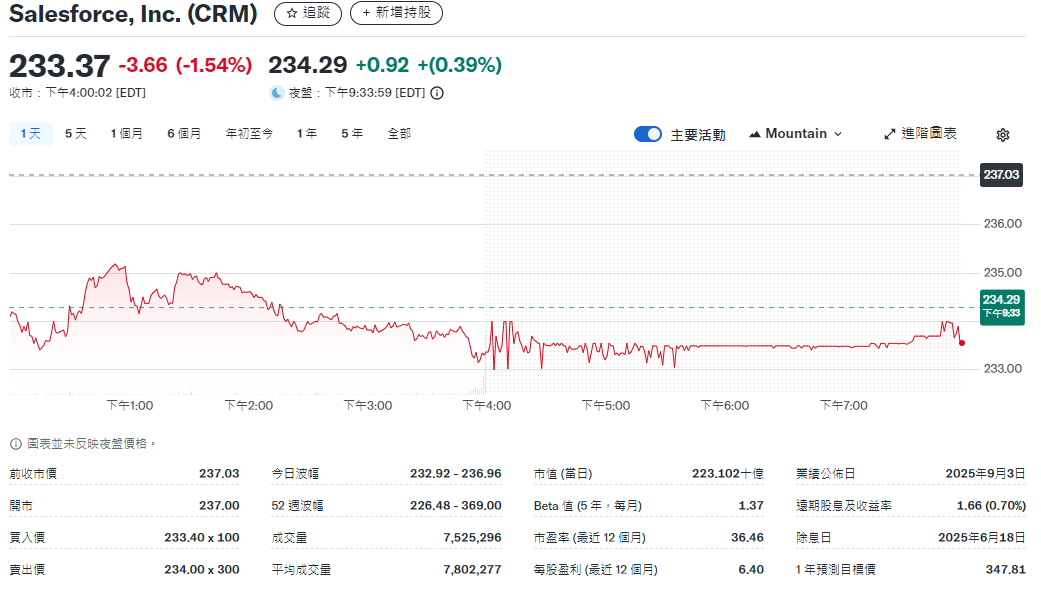Viewport: 1041px width, 589px height.
Task: Click the 下午7:00 axis label
Action: coord(843,406)
